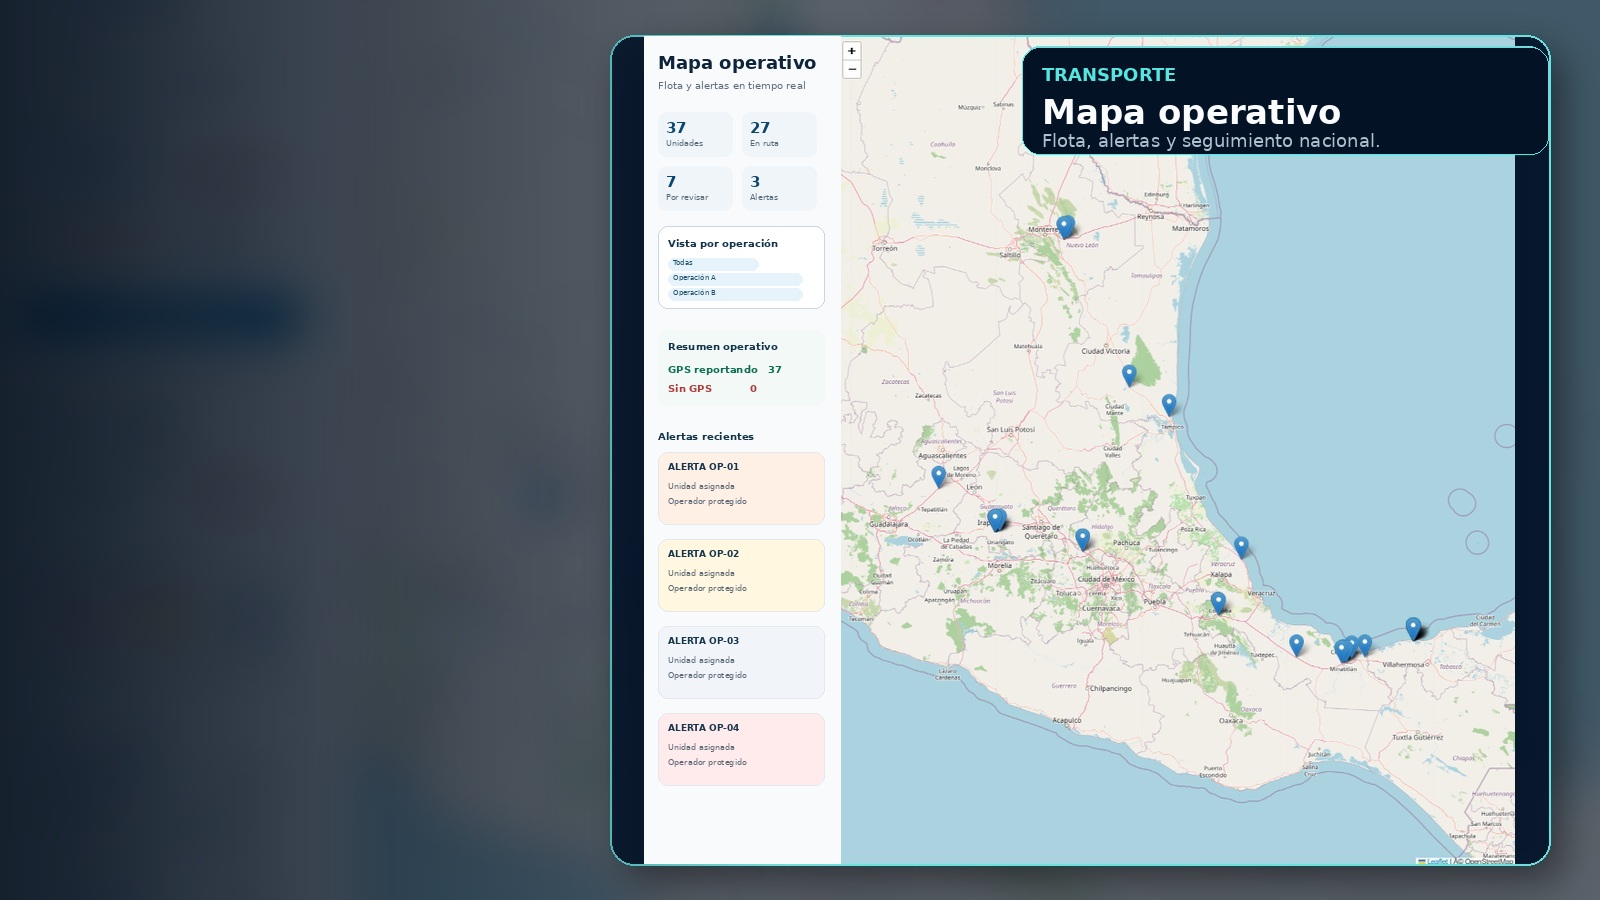
Task: Click the Alertas recientes heading
Action: 706,437
